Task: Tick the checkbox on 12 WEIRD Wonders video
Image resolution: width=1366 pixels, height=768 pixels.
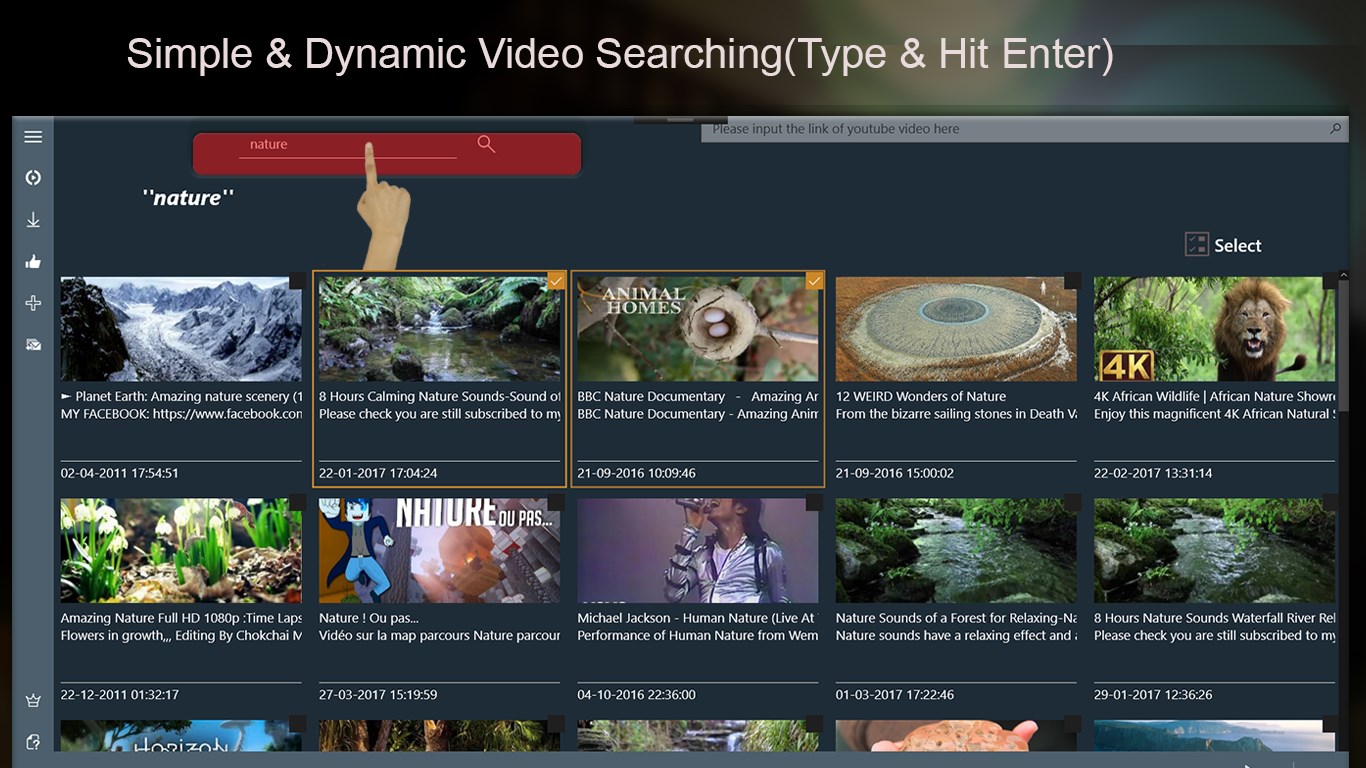Action: coord(1072,281)
